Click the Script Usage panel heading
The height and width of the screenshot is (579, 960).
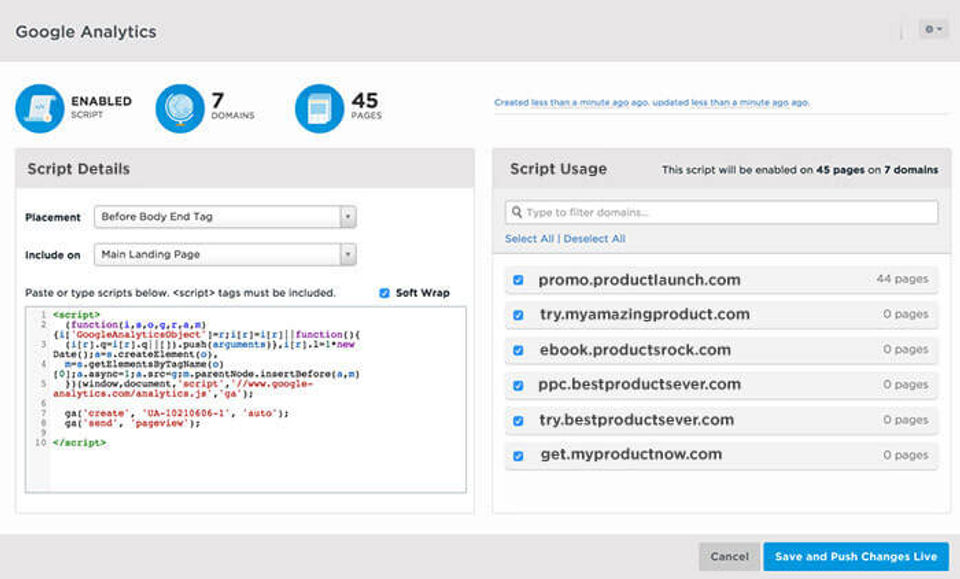558,169
